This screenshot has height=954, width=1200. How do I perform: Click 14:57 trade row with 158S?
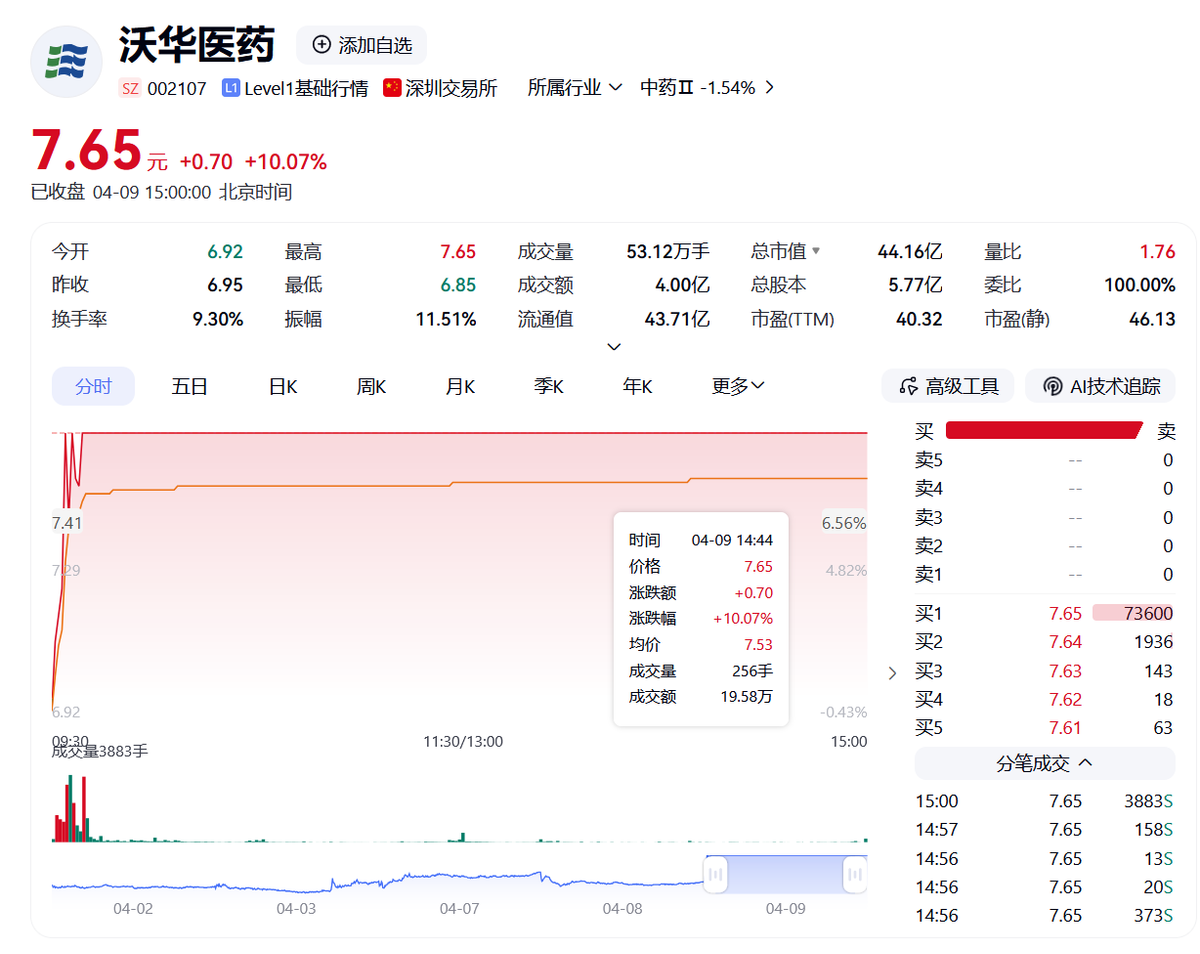coord(1045,829)
